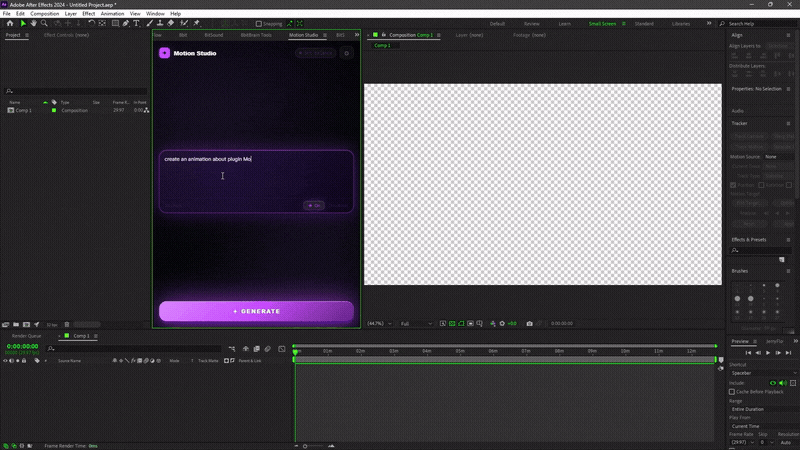800x450 pixels.
Task: Expand overflow panel tabs next to BitS tab
Action: click(x=357, y=35)
